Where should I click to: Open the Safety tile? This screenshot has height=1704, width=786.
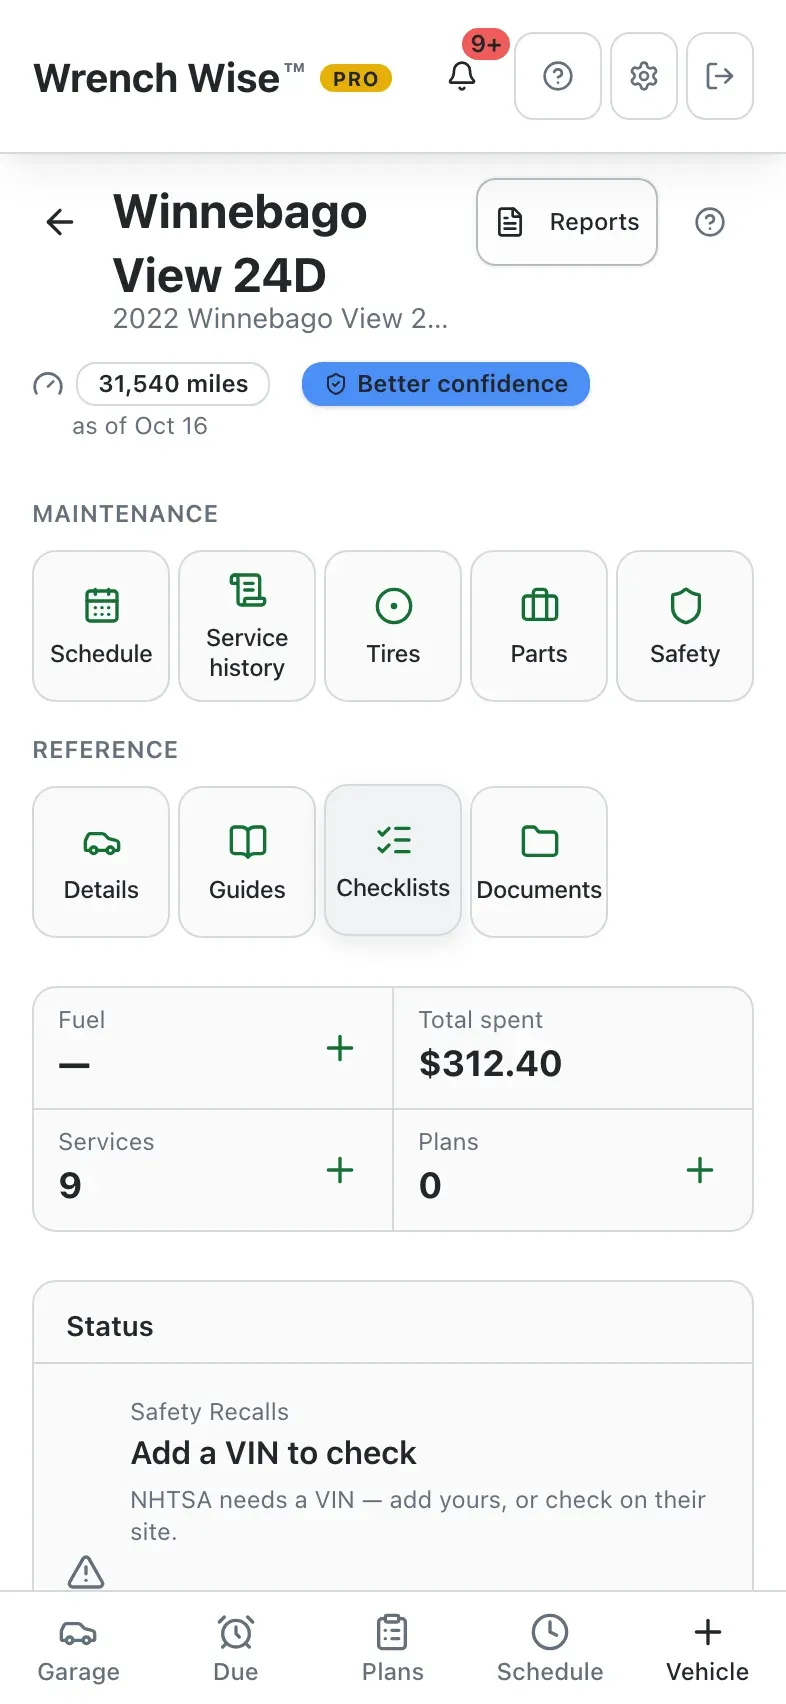click(685, 626)
